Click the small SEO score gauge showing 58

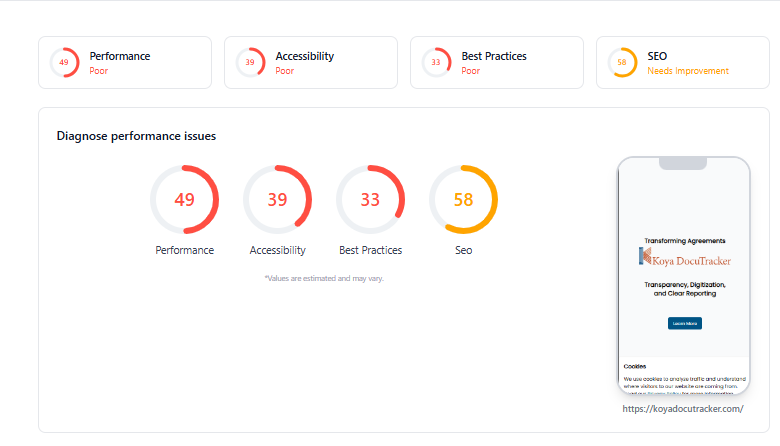pyautogui.click(x=622, y=62)
